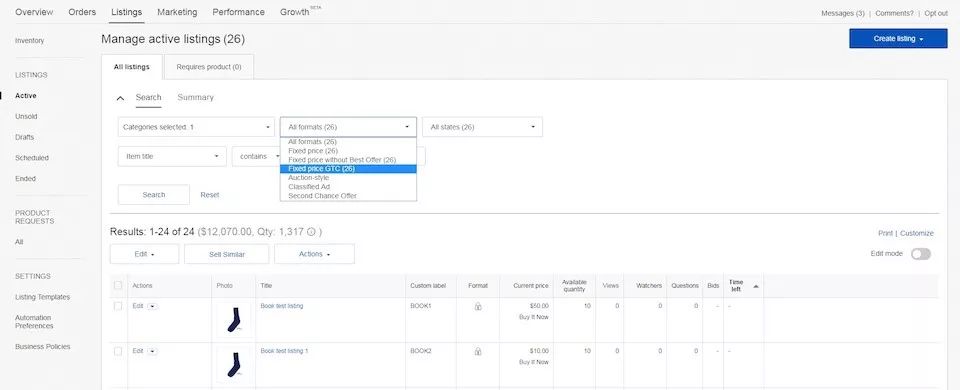Click the Reset link next to Search
The width and height of the screenshot is (960, 390).
[x=209, y=195]
